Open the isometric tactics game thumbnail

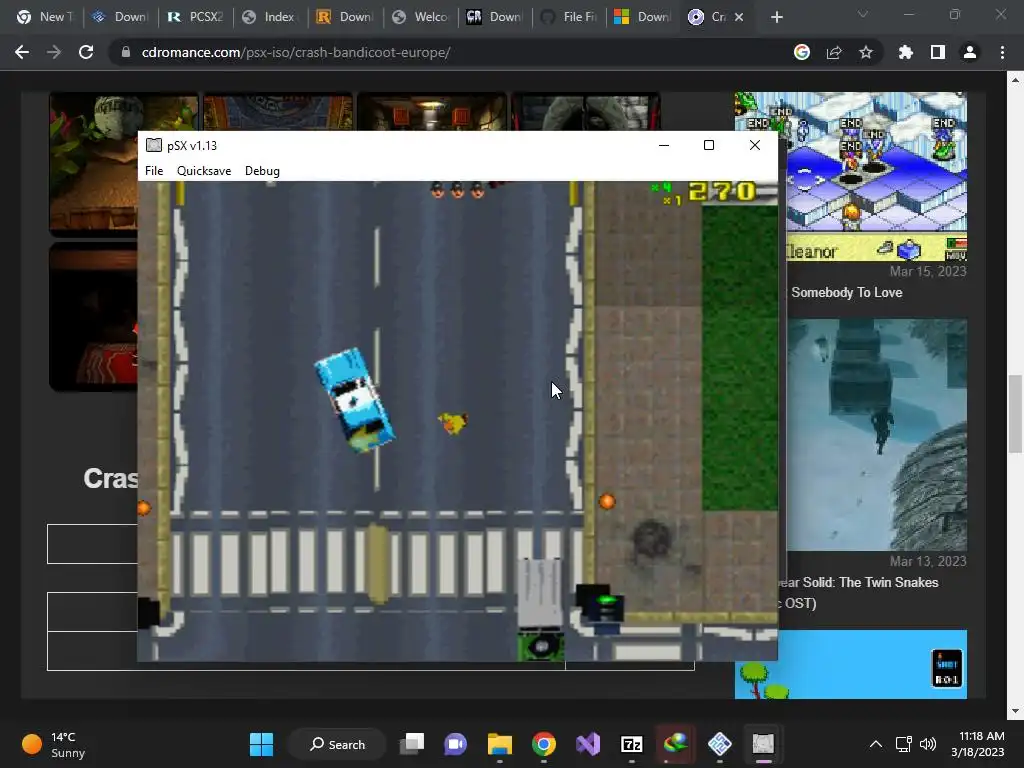[876, 176]
